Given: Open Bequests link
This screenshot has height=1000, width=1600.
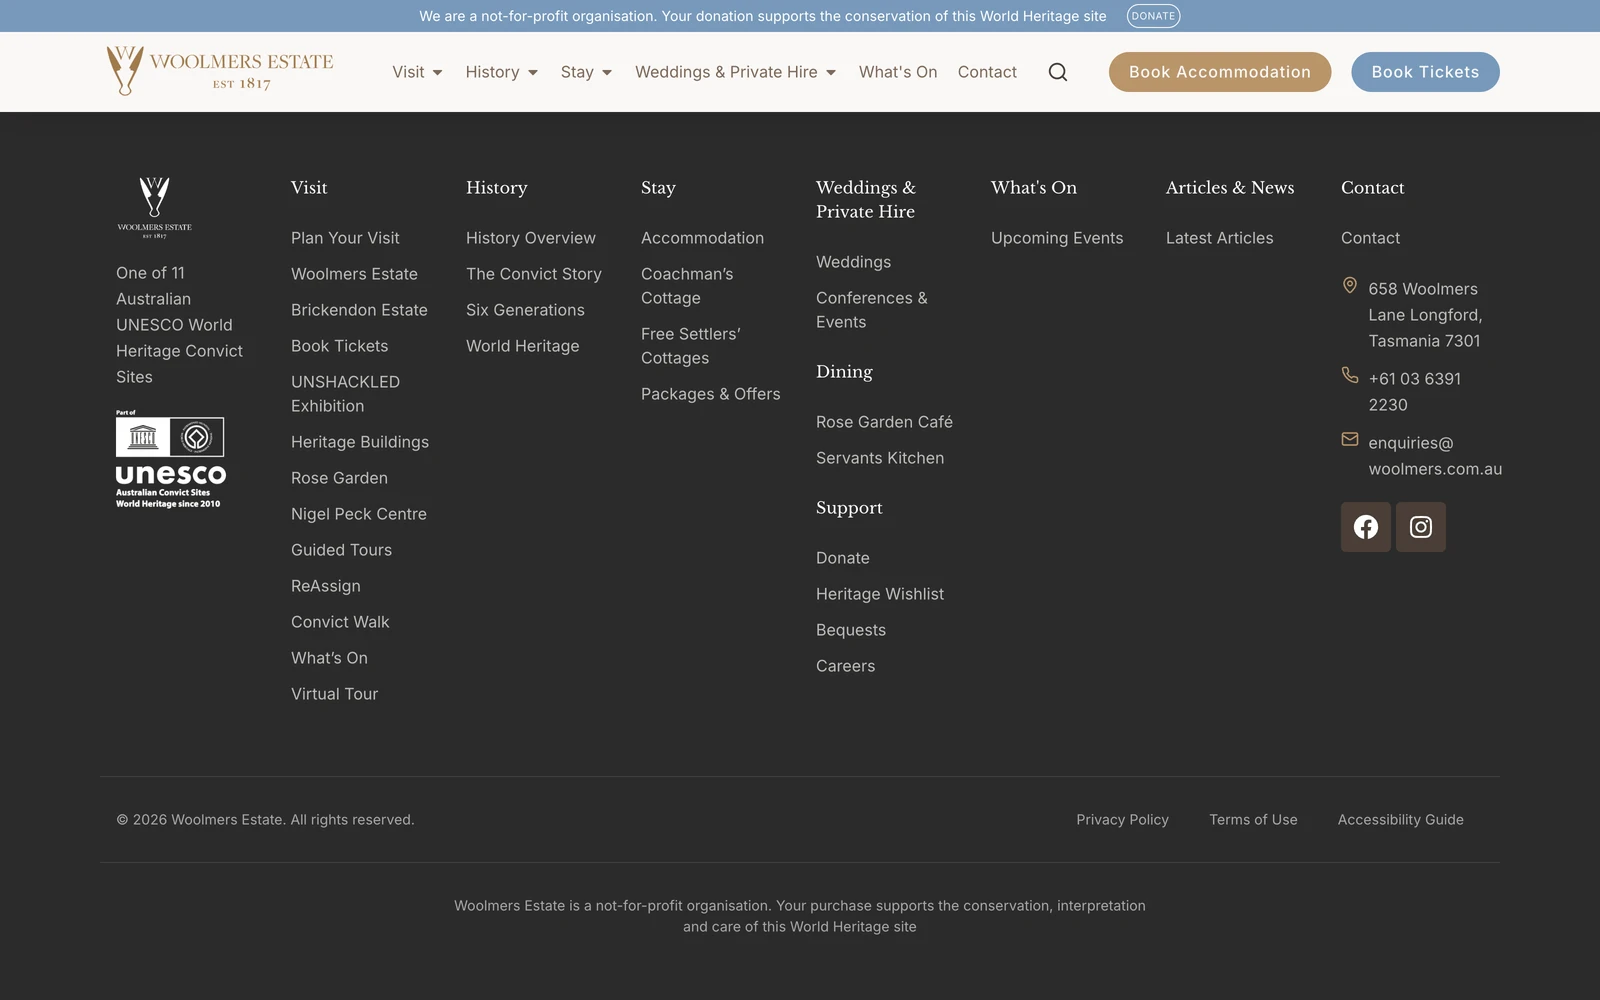Looking at the screenshot, I should [x=851, y=630].
